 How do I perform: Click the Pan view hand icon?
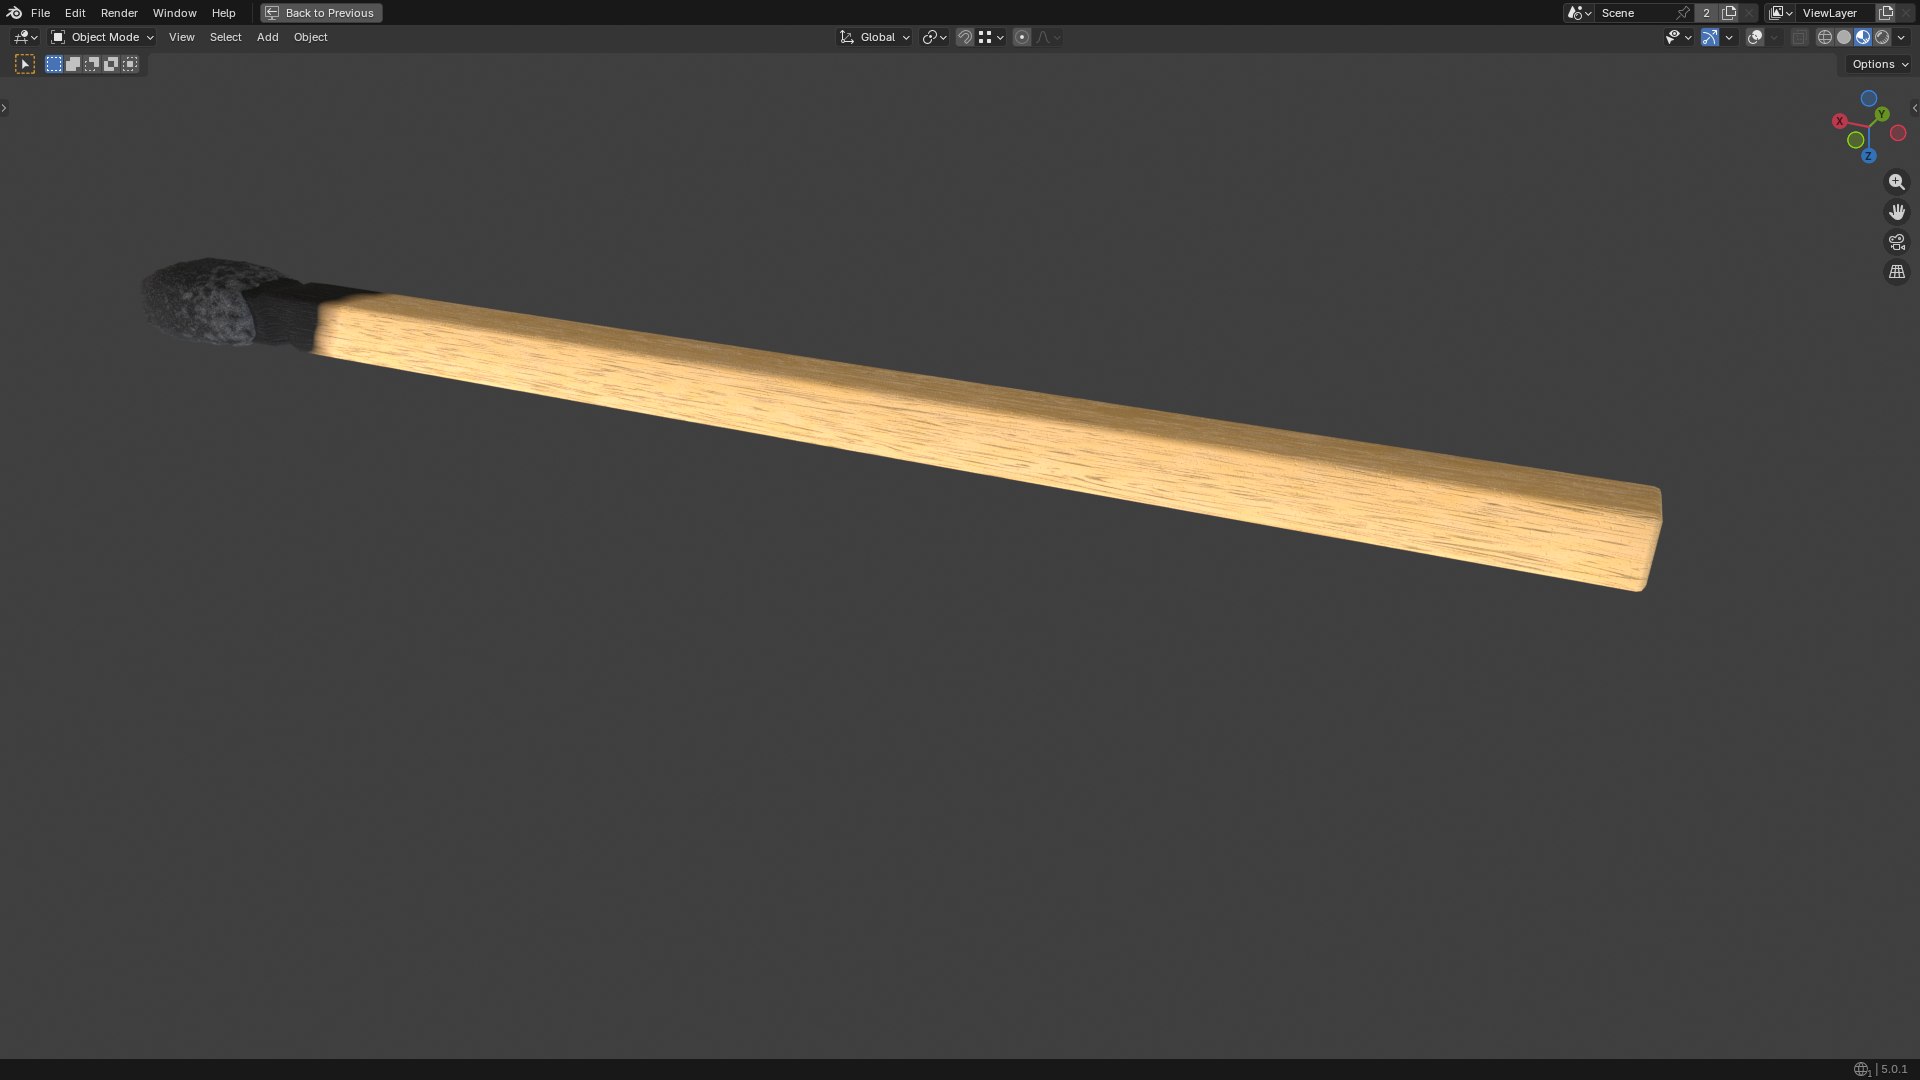point(1897,212)
